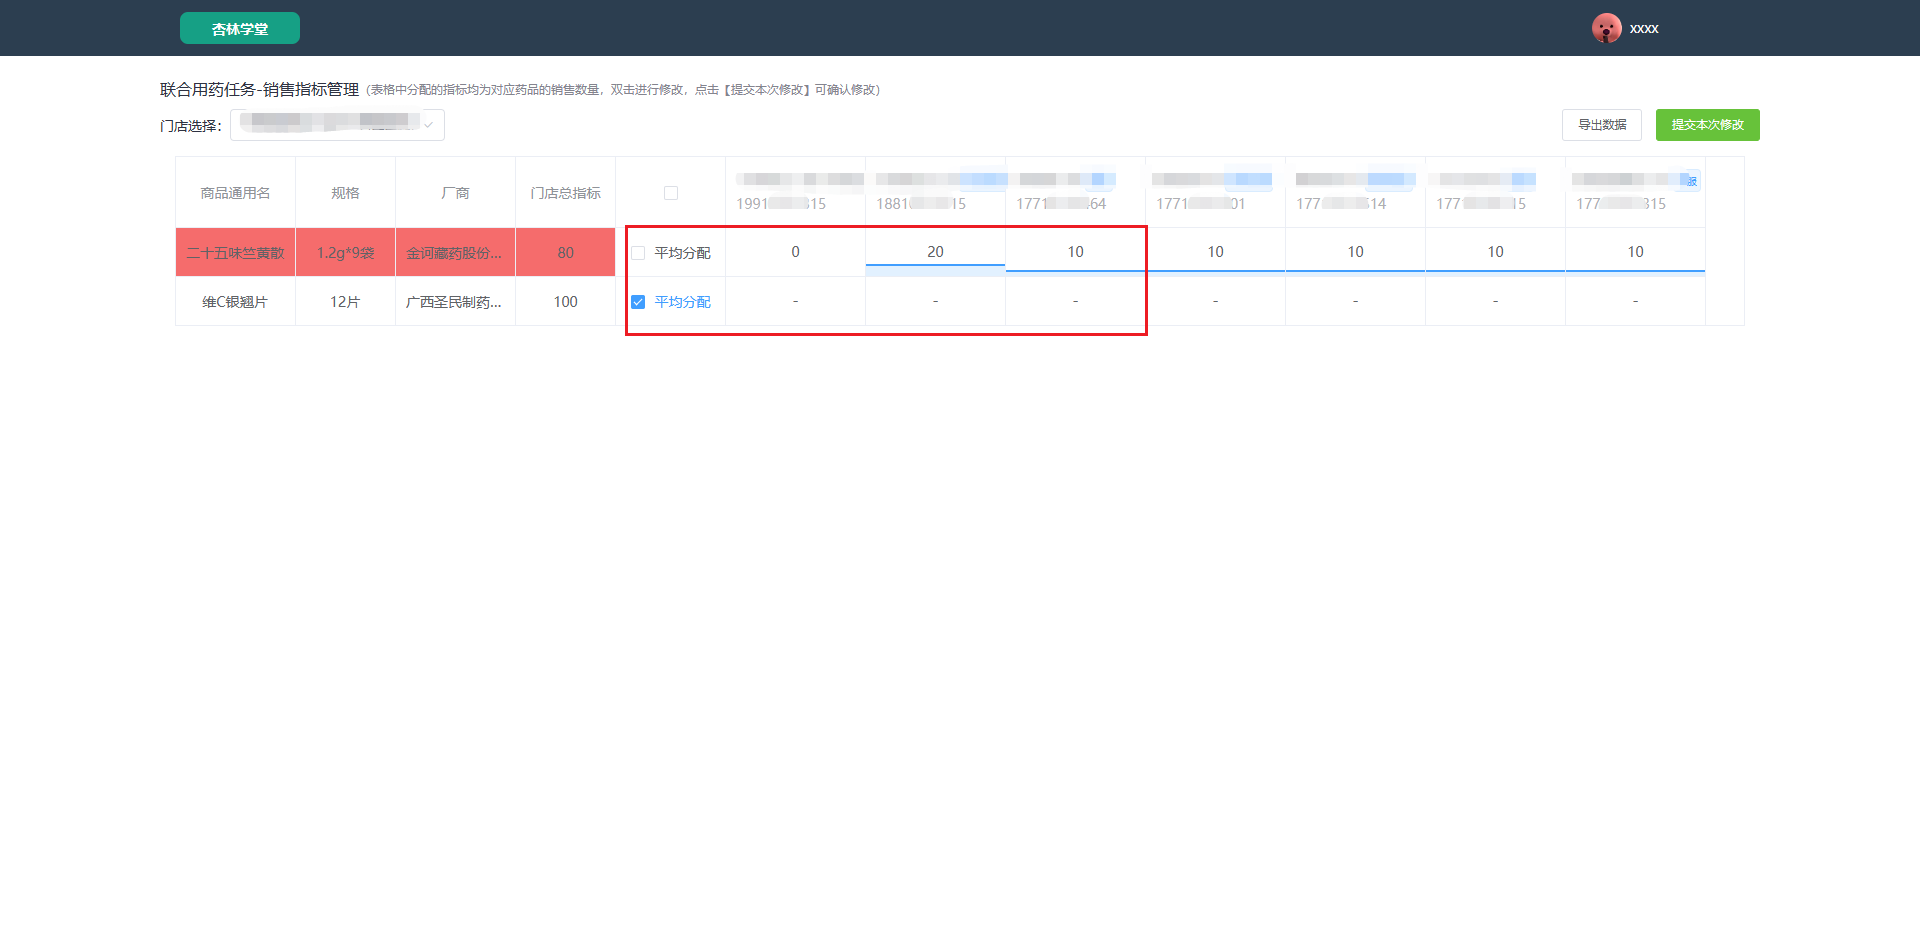Select the 10 cell under column ending 64

(x=1075, y=252)
